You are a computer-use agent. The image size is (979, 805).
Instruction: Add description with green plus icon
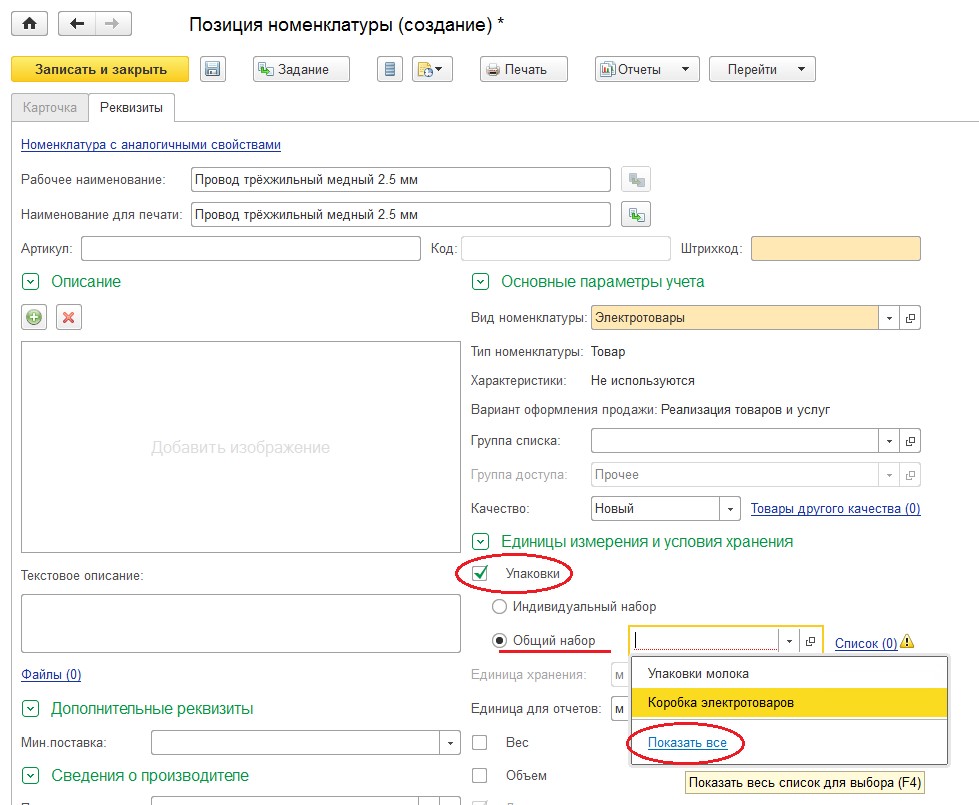pos(34,317)
